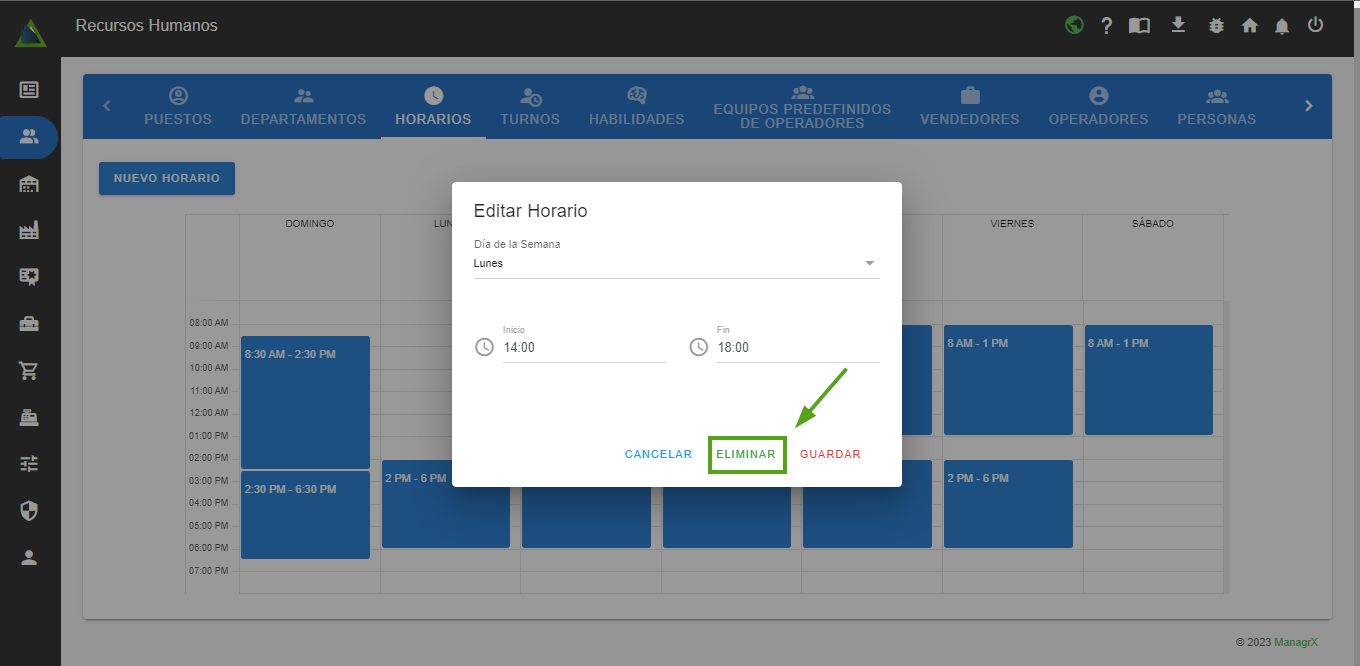Select the Domingo 8:30 AM - 2:30 PM block
The width and height of the screenshot is (1360, 666).
(x=305, y=402)
